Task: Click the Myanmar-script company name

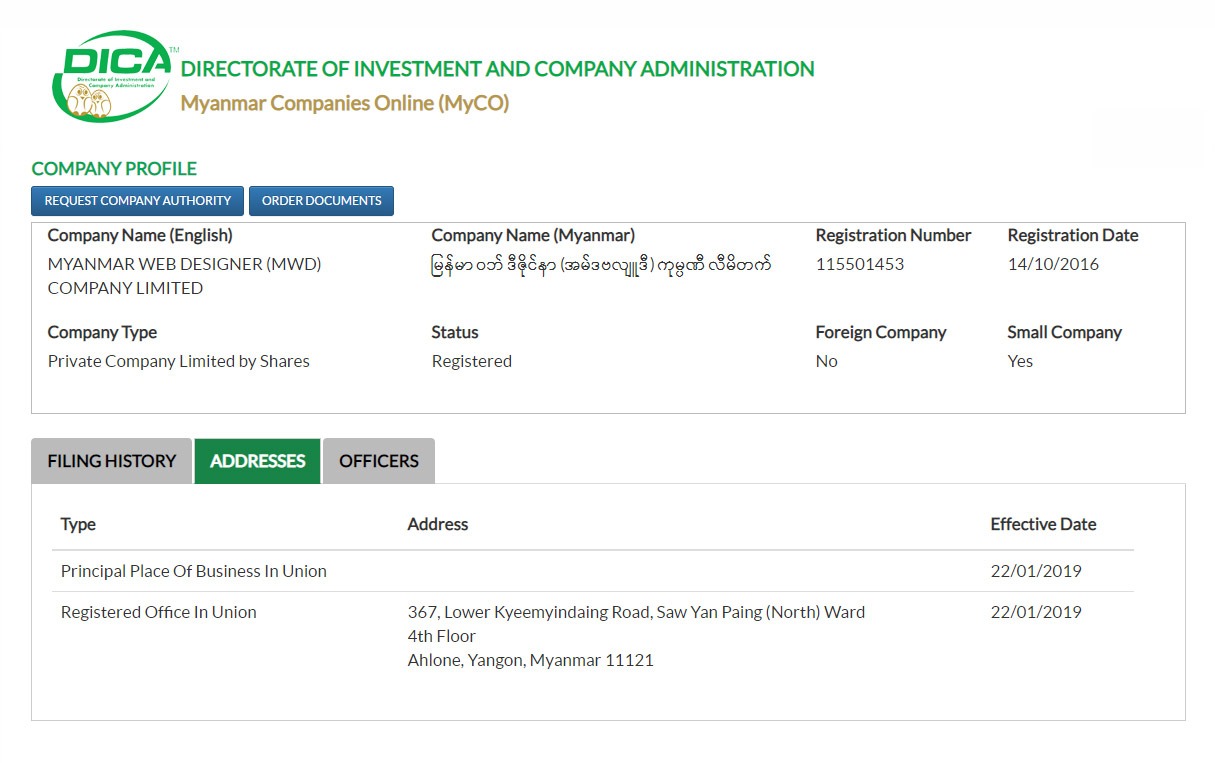Action: [601, 265]
